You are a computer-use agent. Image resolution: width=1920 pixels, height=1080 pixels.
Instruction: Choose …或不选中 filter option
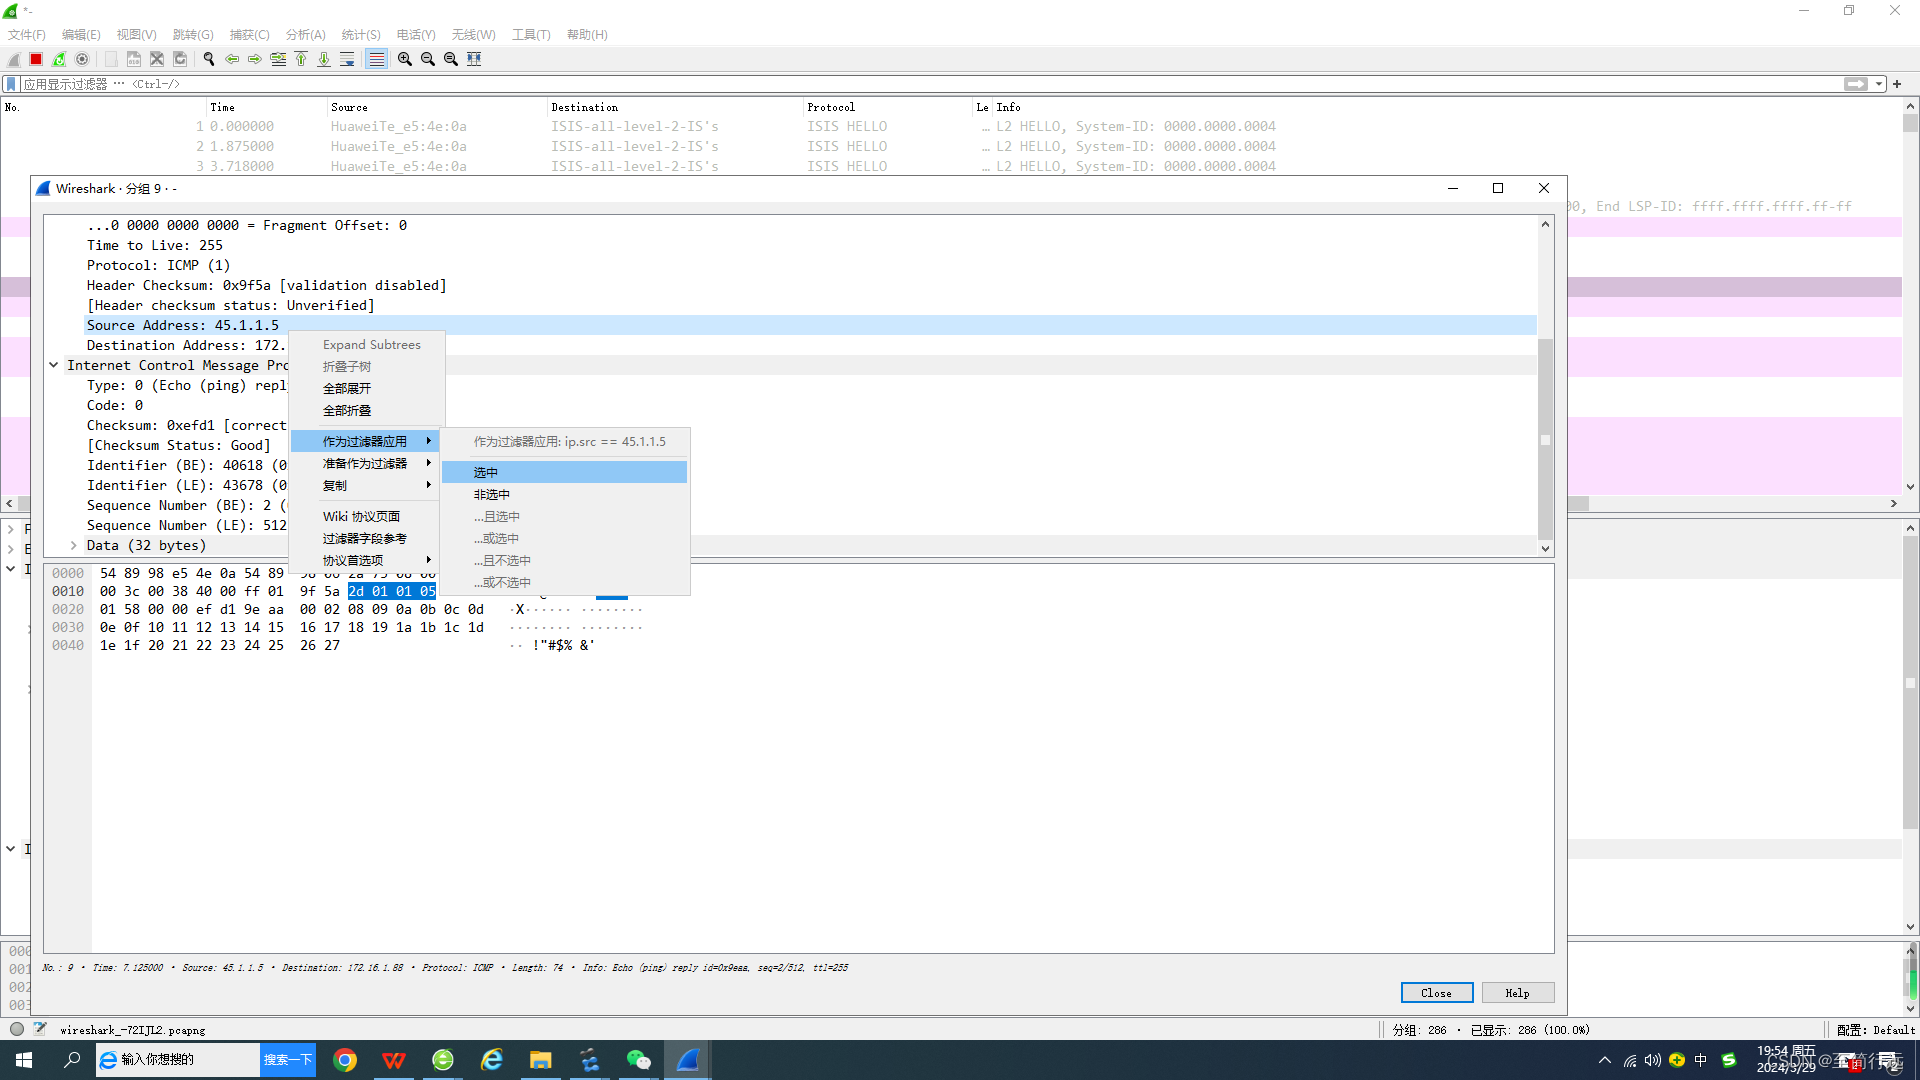564,583
